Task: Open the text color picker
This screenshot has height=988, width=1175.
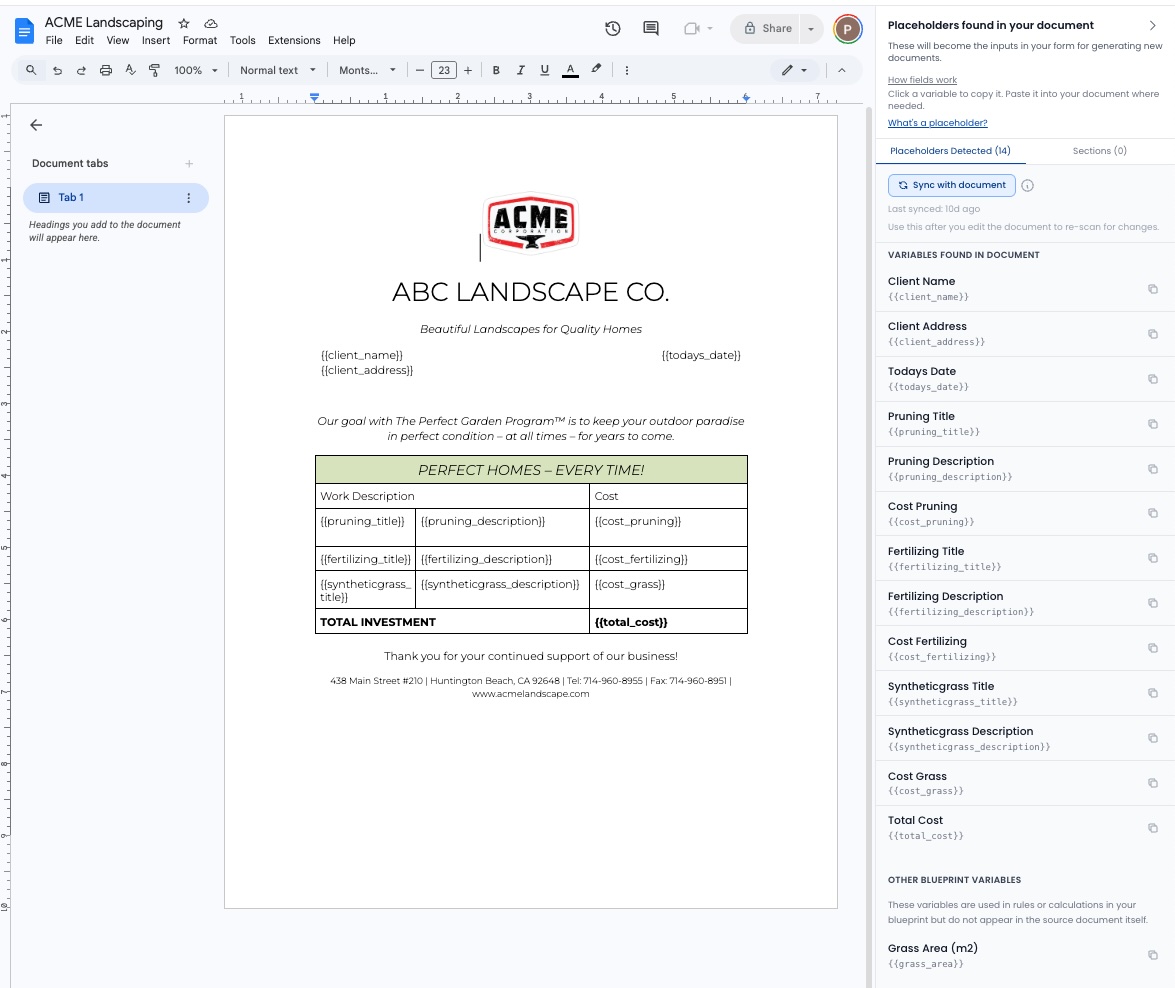Action: (x=570, y=70)
